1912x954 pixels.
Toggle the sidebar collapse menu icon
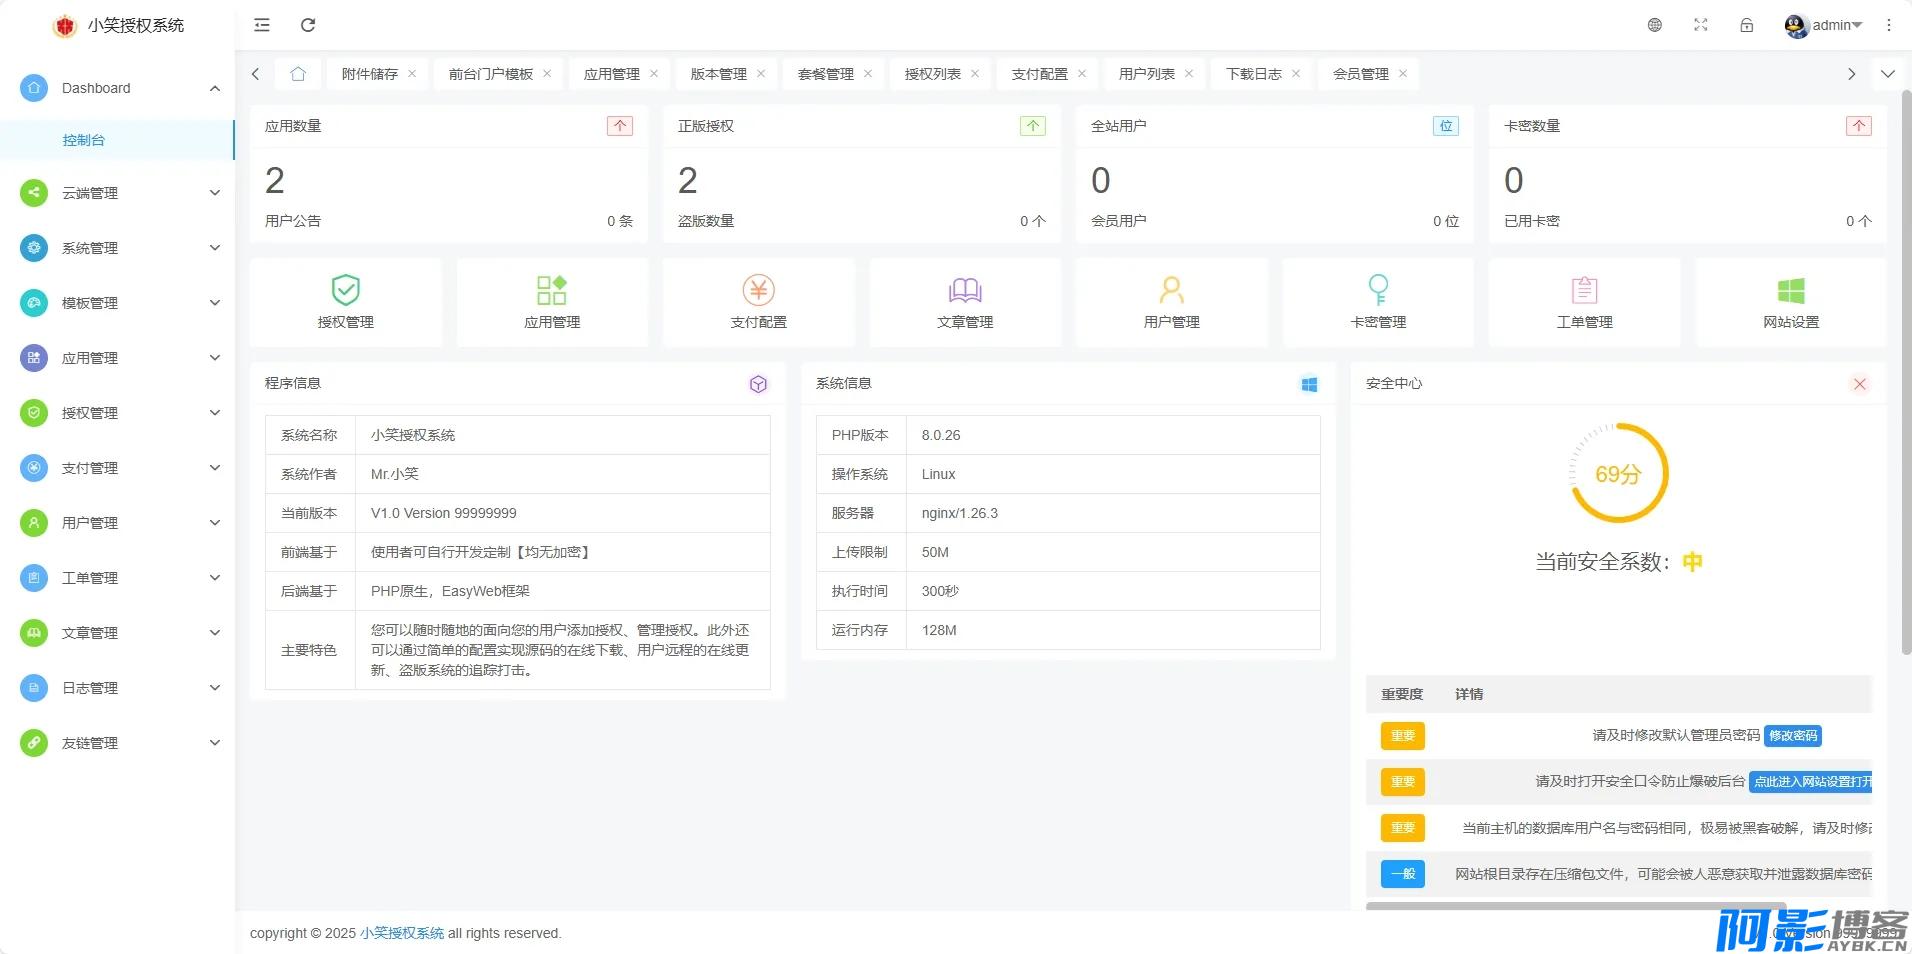coord(262,25)
